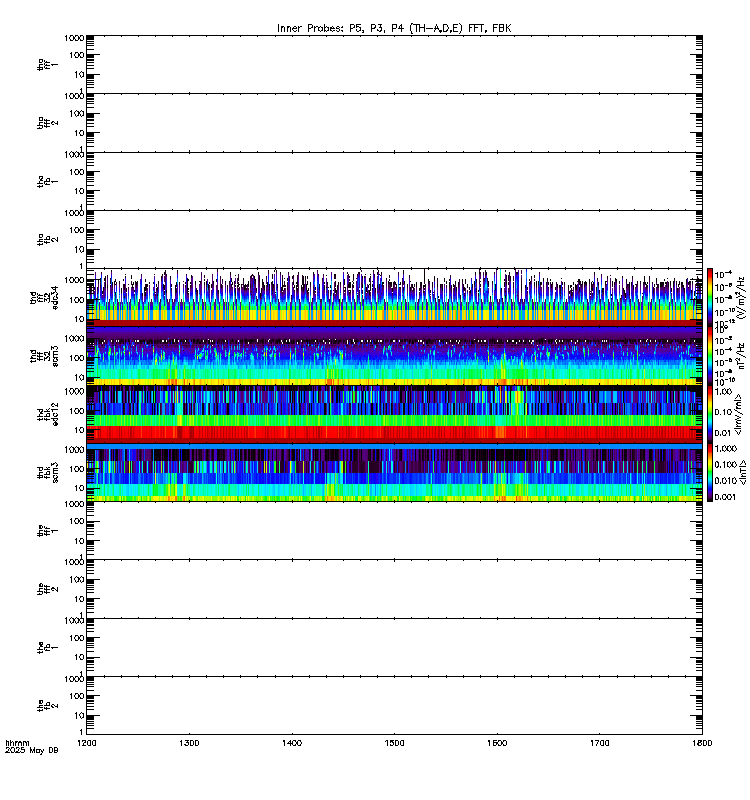Viewport: 750px width, 800px height.
Task: Click the 100 tick label of thd fbk edc12 panel
Action: pyautogui.click(x=77, y=411)
